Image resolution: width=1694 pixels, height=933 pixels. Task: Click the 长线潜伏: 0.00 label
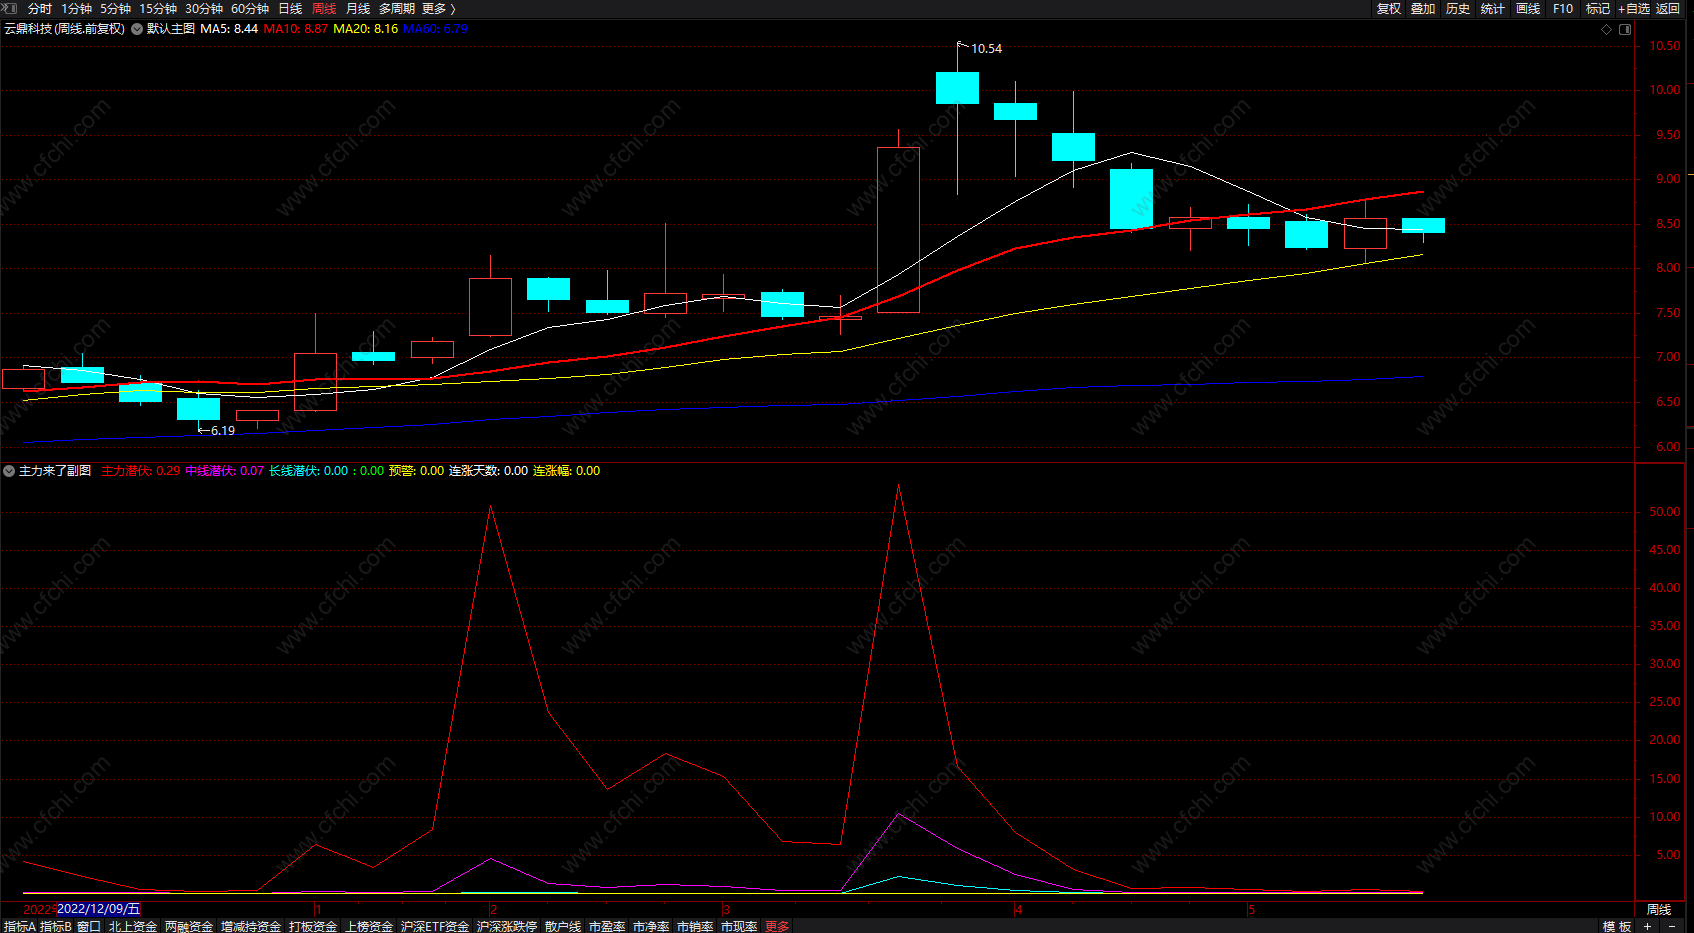pyautogui.click(x=309, y=471)
